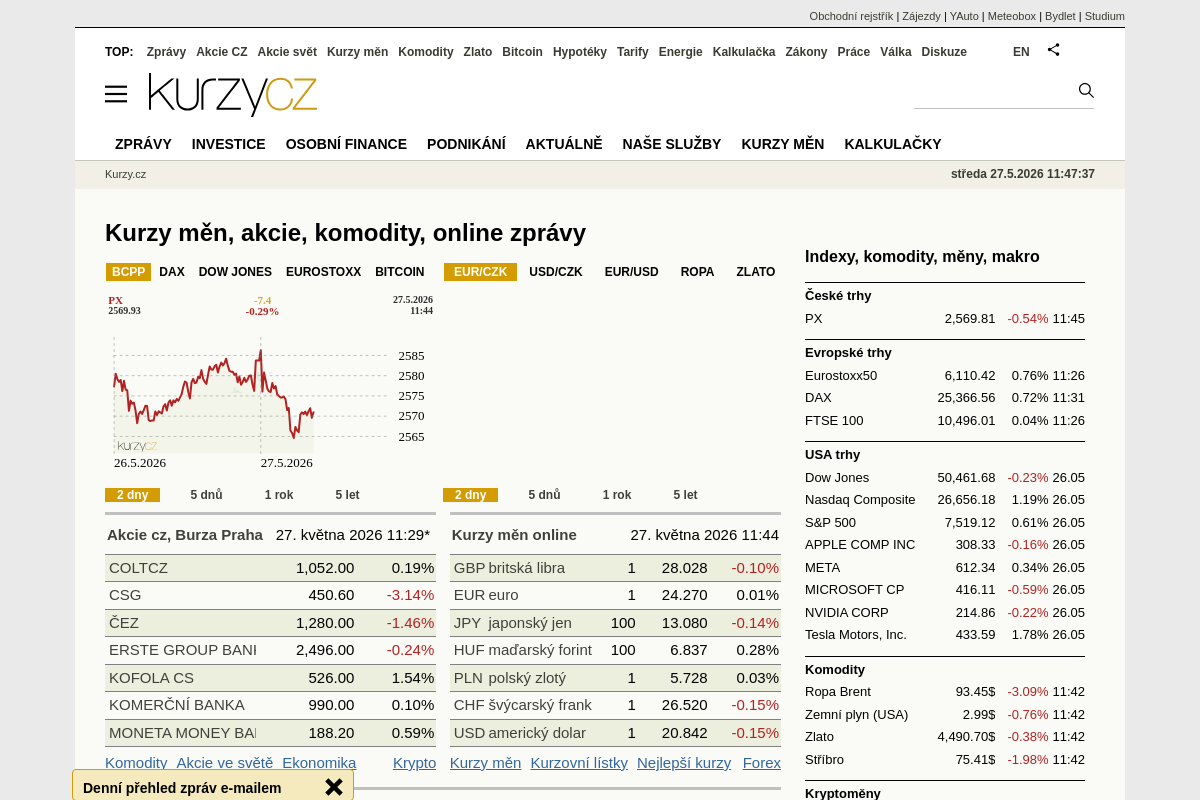Screen dimensions: 1200x800
Task: Open NVIDIA CORP in USA trhy
Action: 945,612
